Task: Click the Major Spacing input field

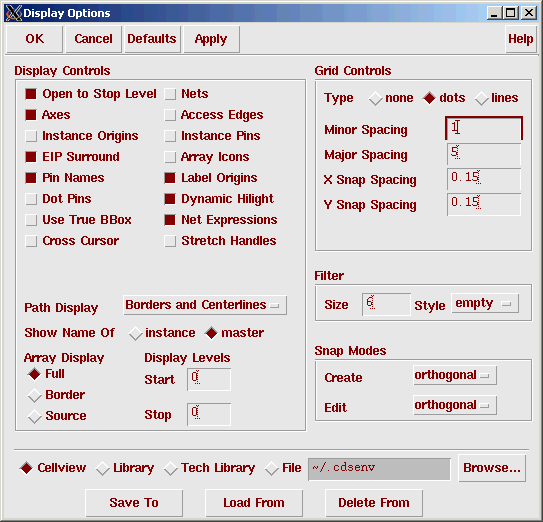Action: click(484, 154)
